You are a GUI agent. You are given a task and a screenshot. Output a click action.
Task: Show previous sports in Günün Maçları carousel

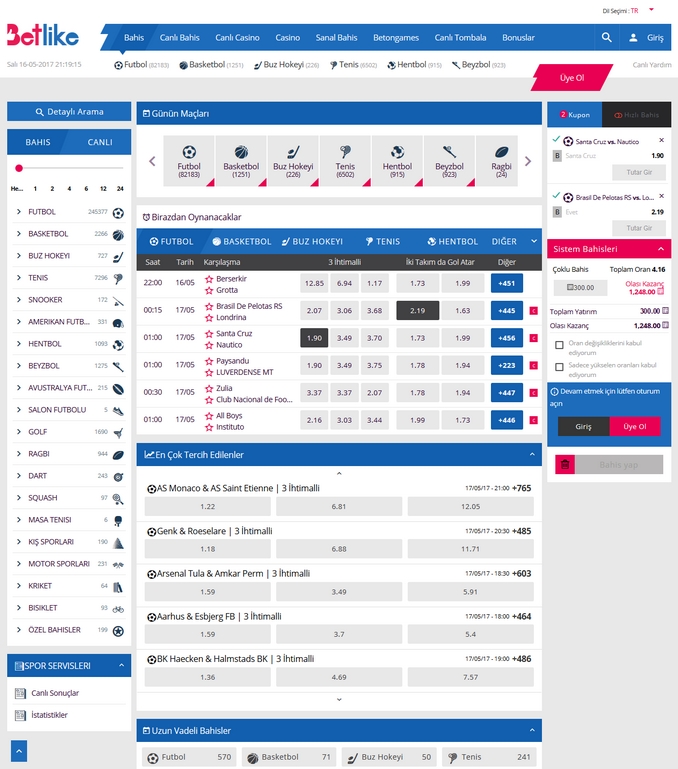click(152, 161)
